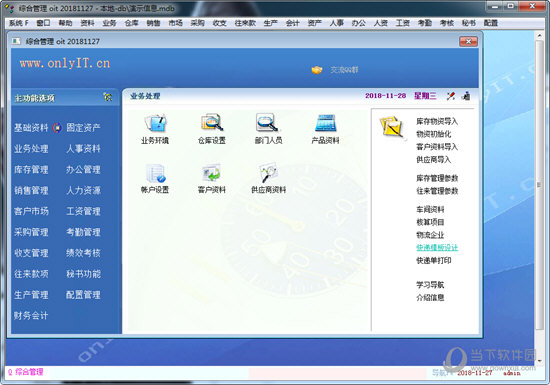This screenshot has height=385, width=550.
Task: Open the 采购 menu
Action: pyautogui.click(x=197, y=23)
